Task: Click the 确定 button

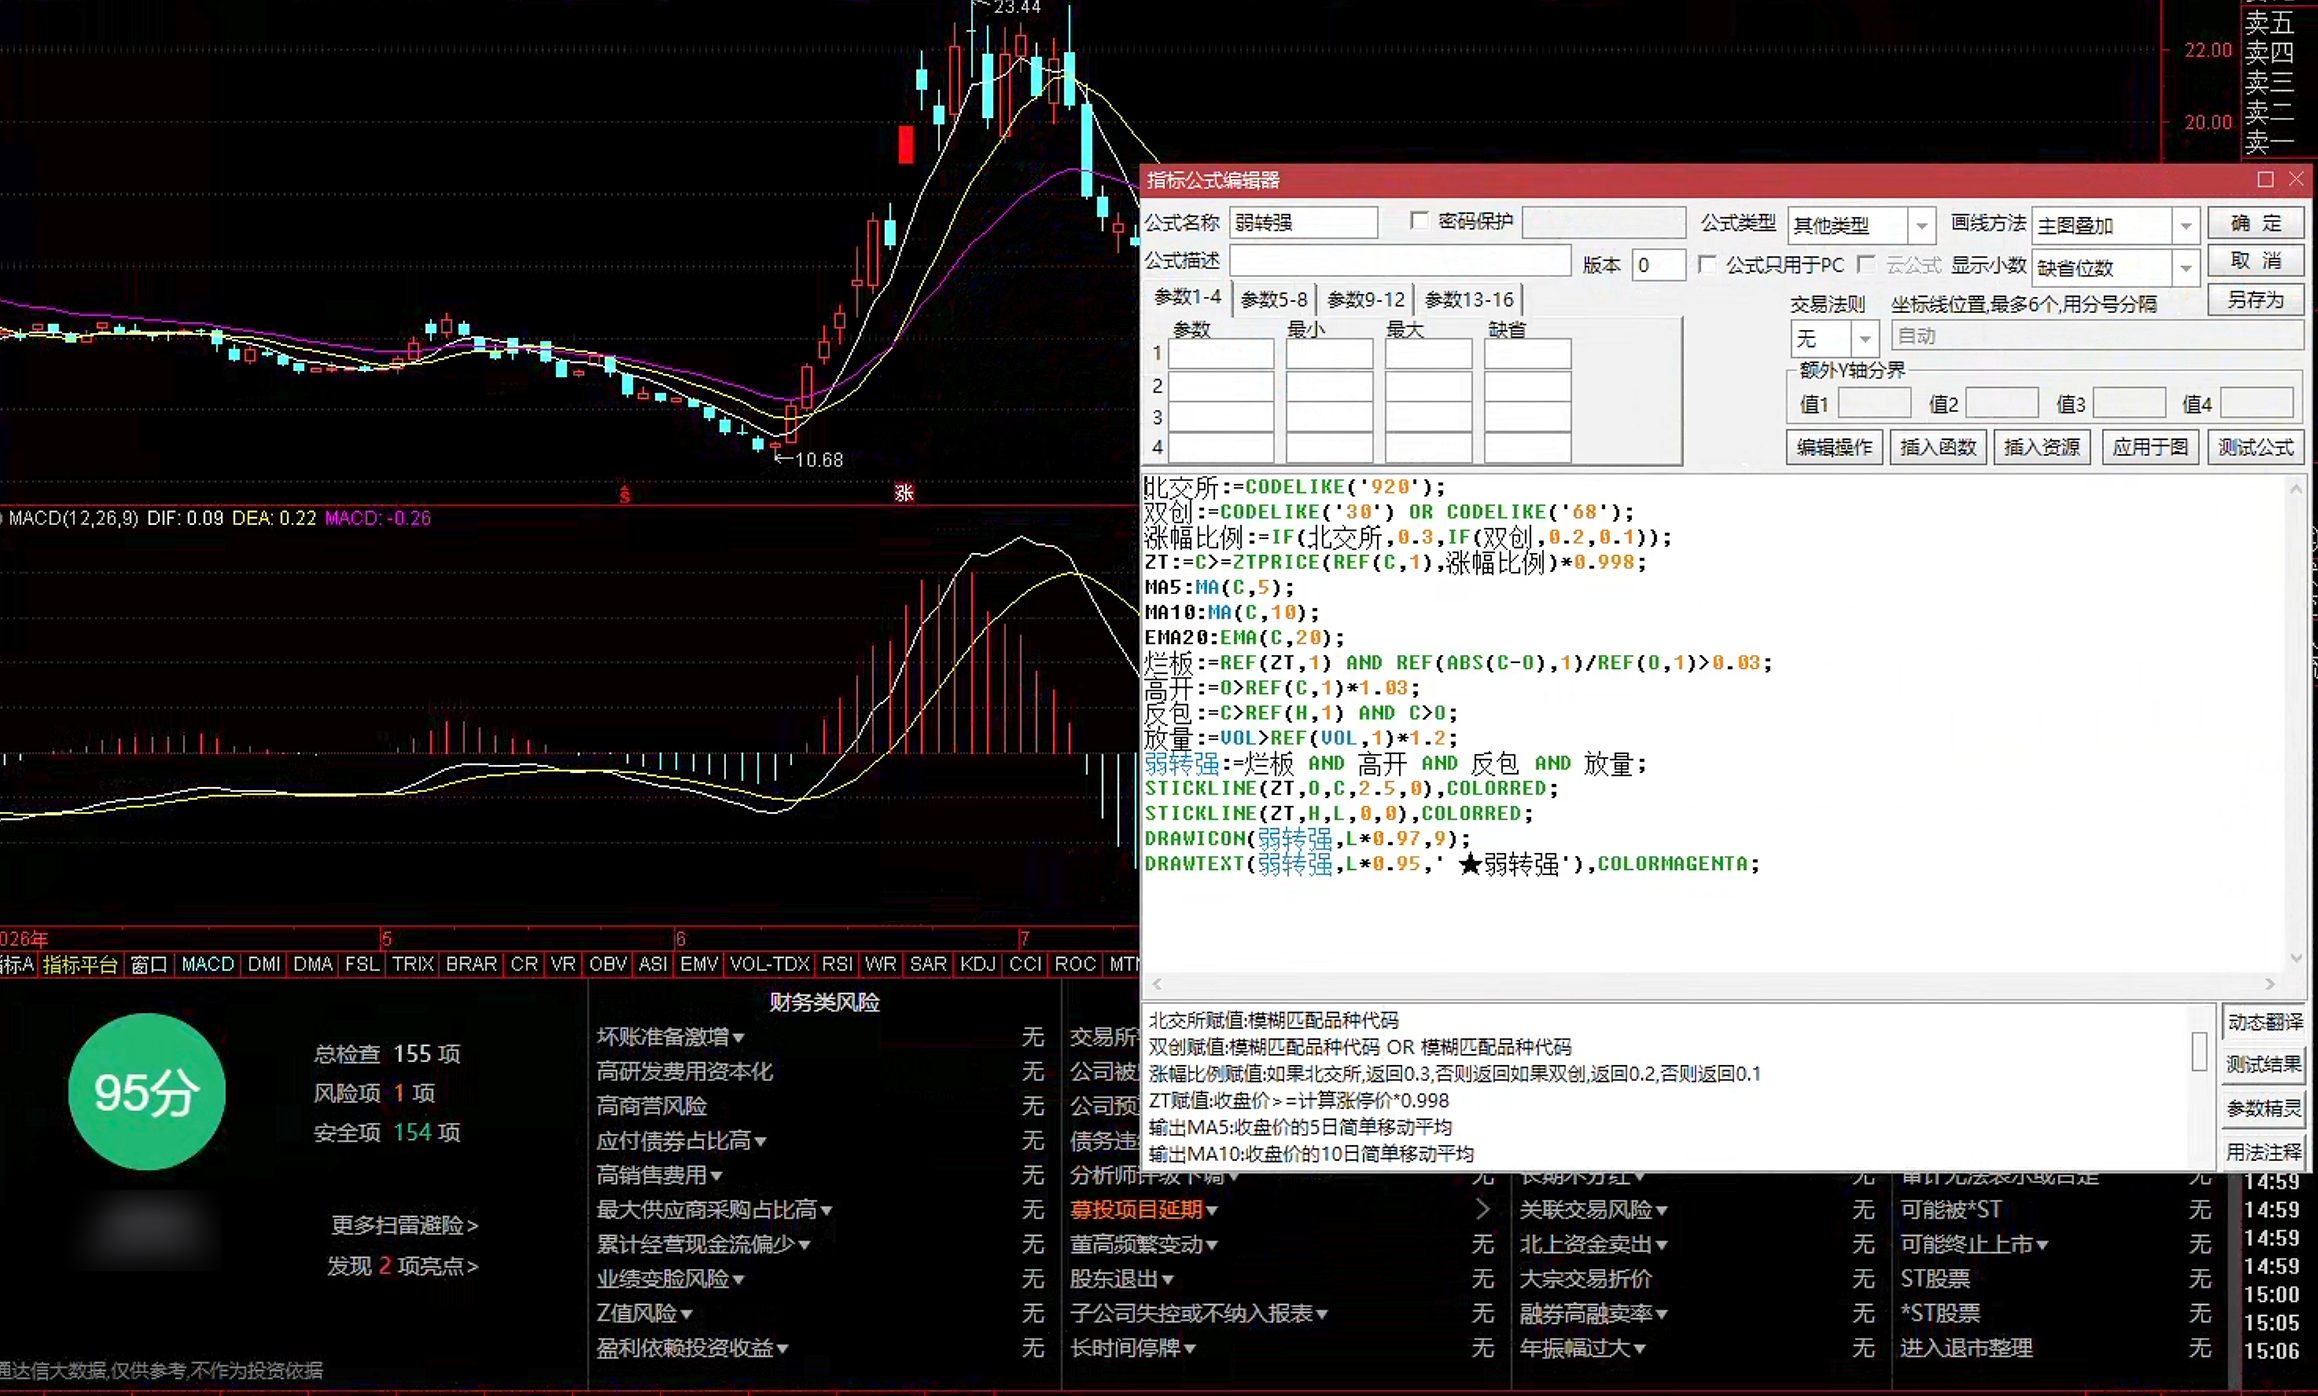Action: (x=2256, y=223)
